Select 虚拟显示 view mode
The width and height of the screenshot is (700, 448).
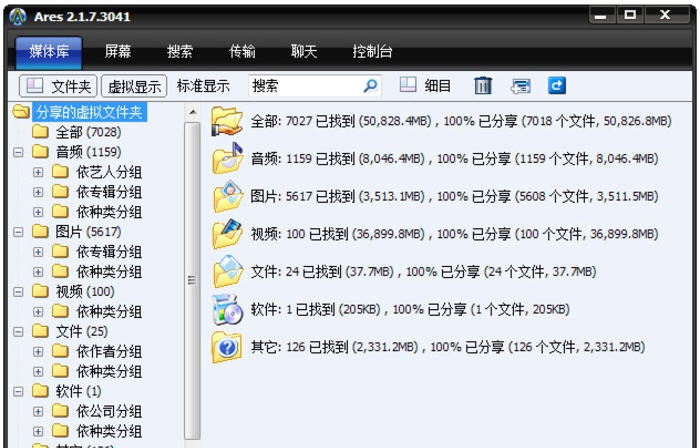point(134,86)
